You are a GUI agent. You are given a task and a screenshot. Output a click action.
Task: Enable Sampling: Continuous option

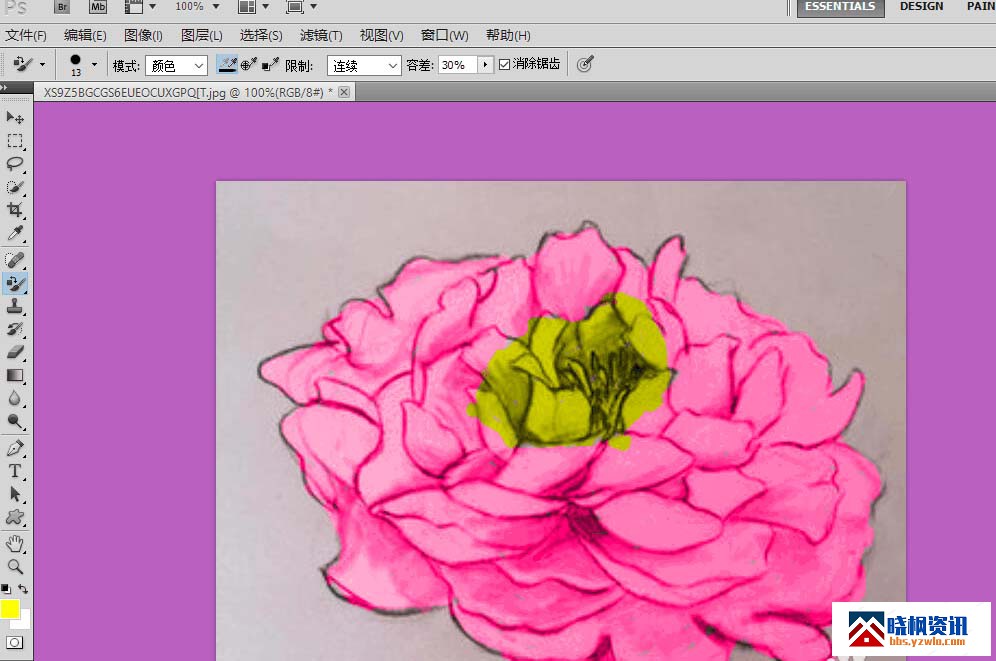pyautogui.click(x=227, y=64)
